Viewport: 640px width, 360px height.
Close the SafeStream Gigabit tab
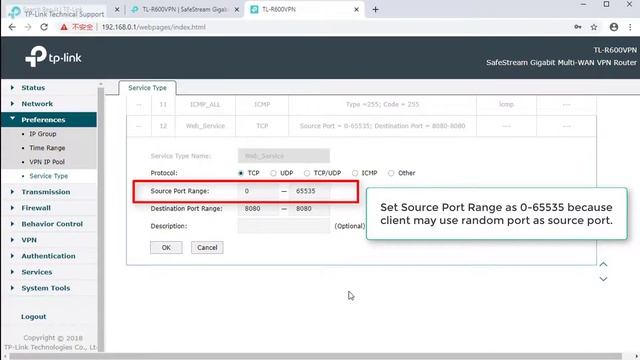point(236,9)
